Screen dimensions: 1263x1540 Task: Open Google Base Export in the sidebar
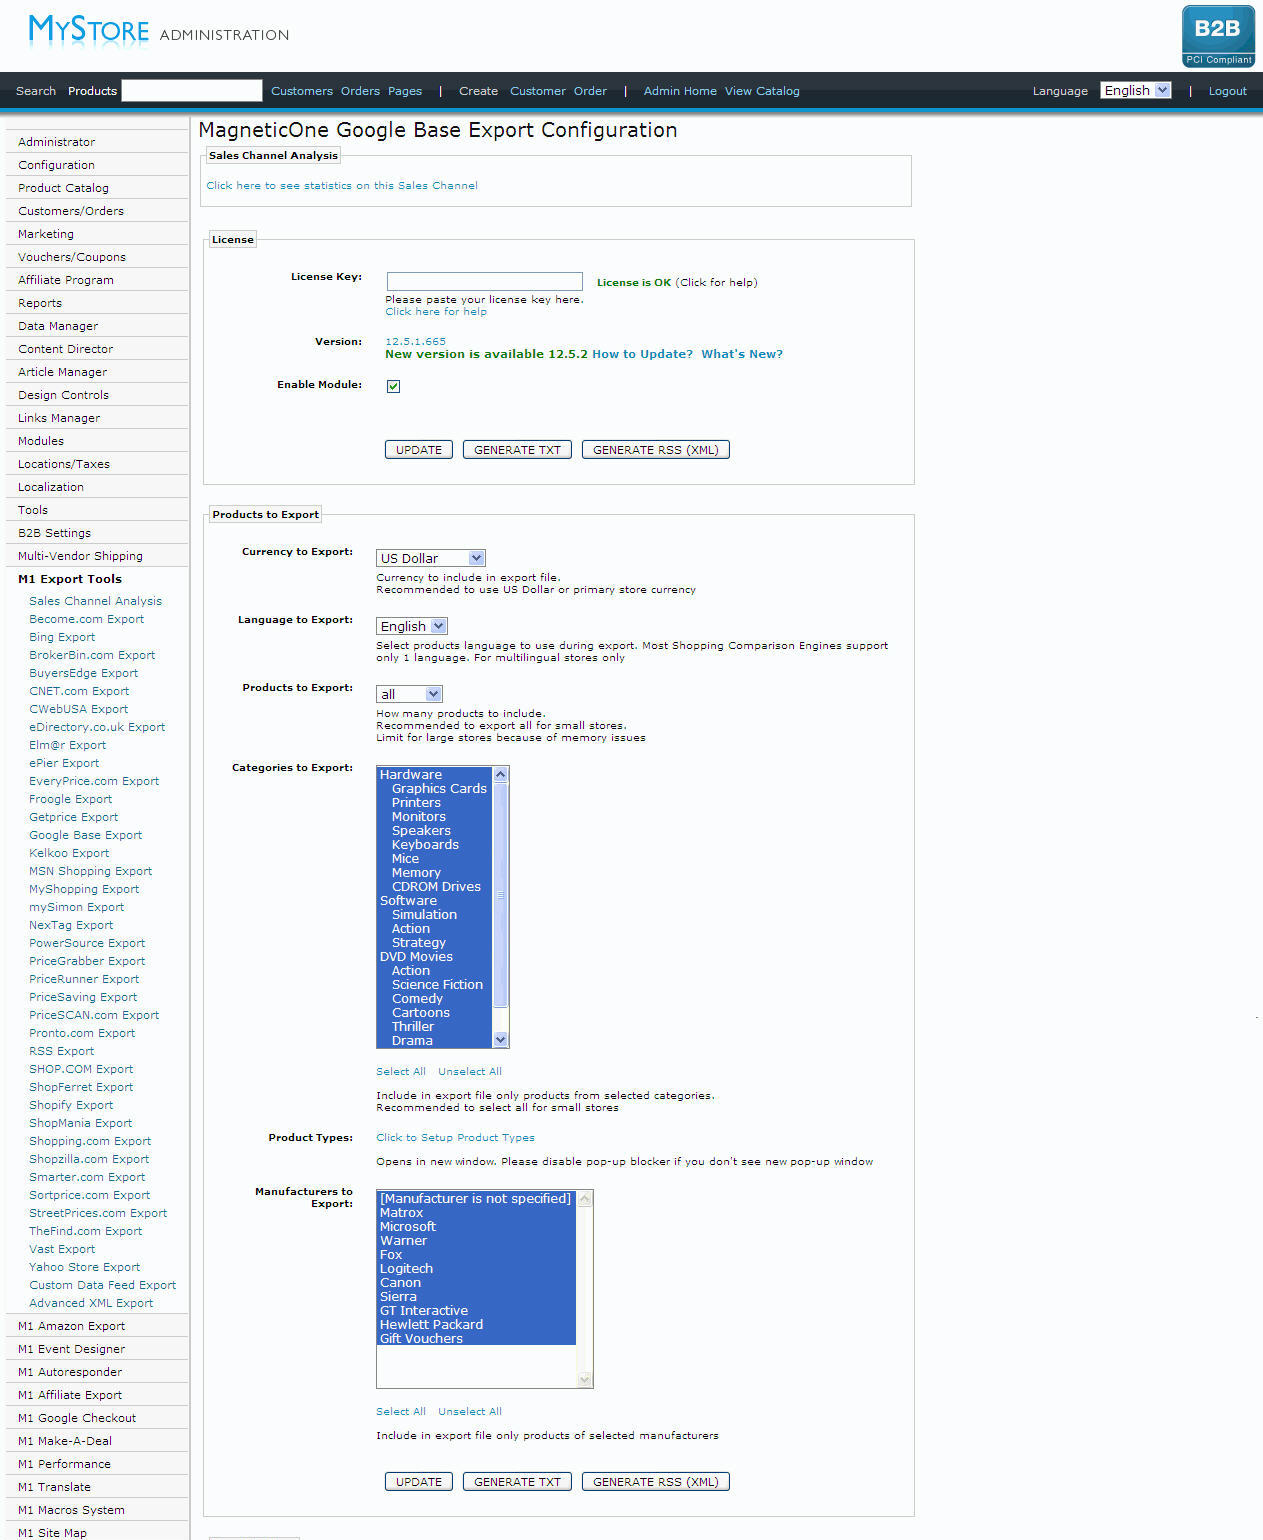coord(85,835)
